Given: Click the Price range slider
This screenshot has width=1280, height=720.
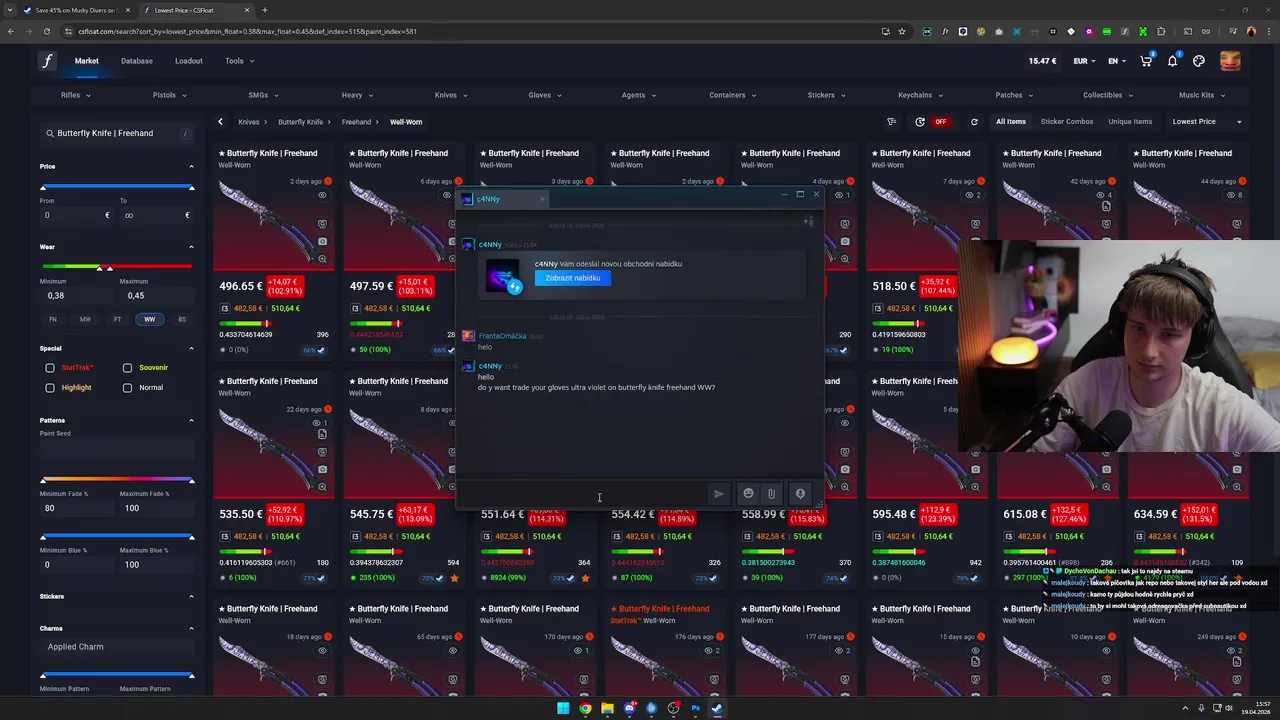Looking at the screenshot, I should click(117, 187).
